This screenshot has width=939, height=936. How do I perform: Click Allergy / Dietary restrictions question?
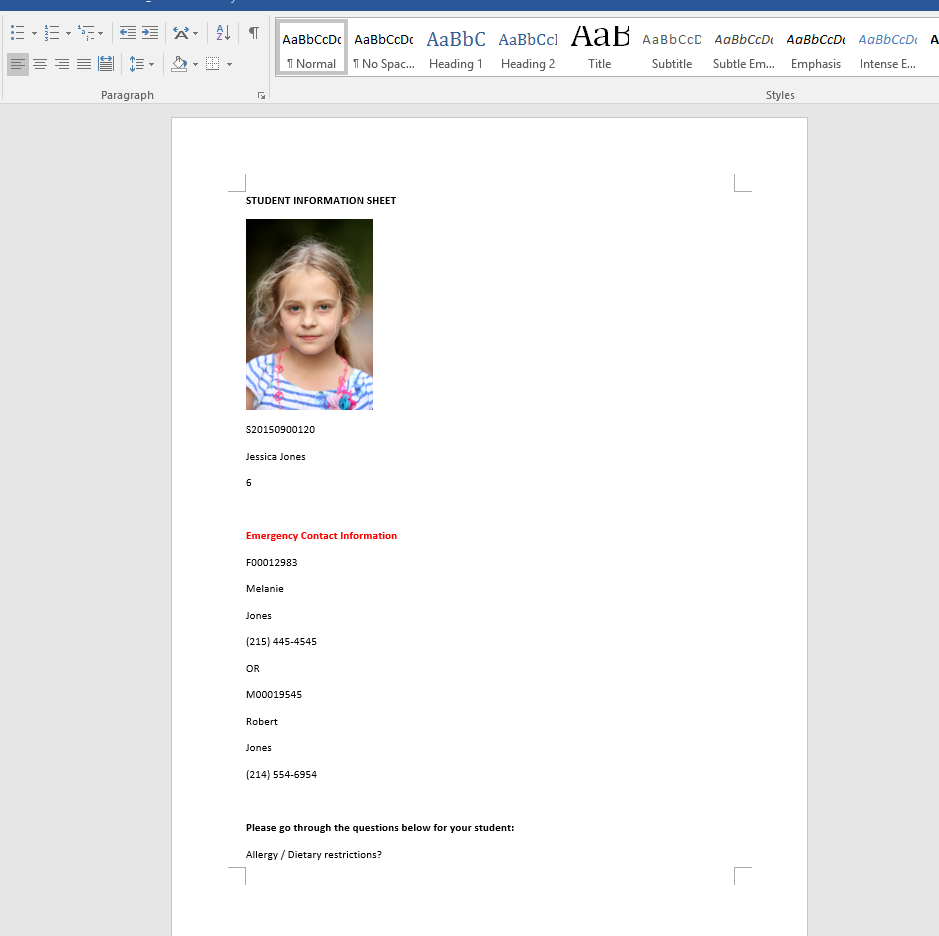(313, 855)
